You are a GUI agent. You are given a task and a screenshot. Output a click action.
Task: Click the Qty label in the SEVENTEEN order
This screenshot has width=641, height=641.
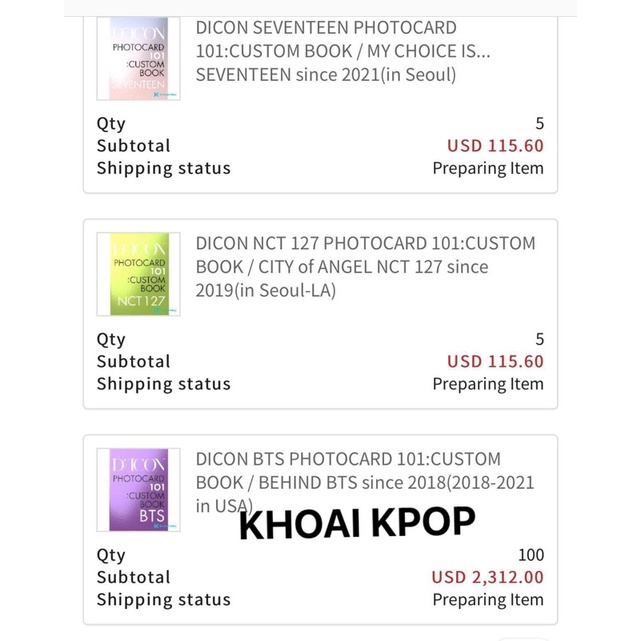pos(111,124)
